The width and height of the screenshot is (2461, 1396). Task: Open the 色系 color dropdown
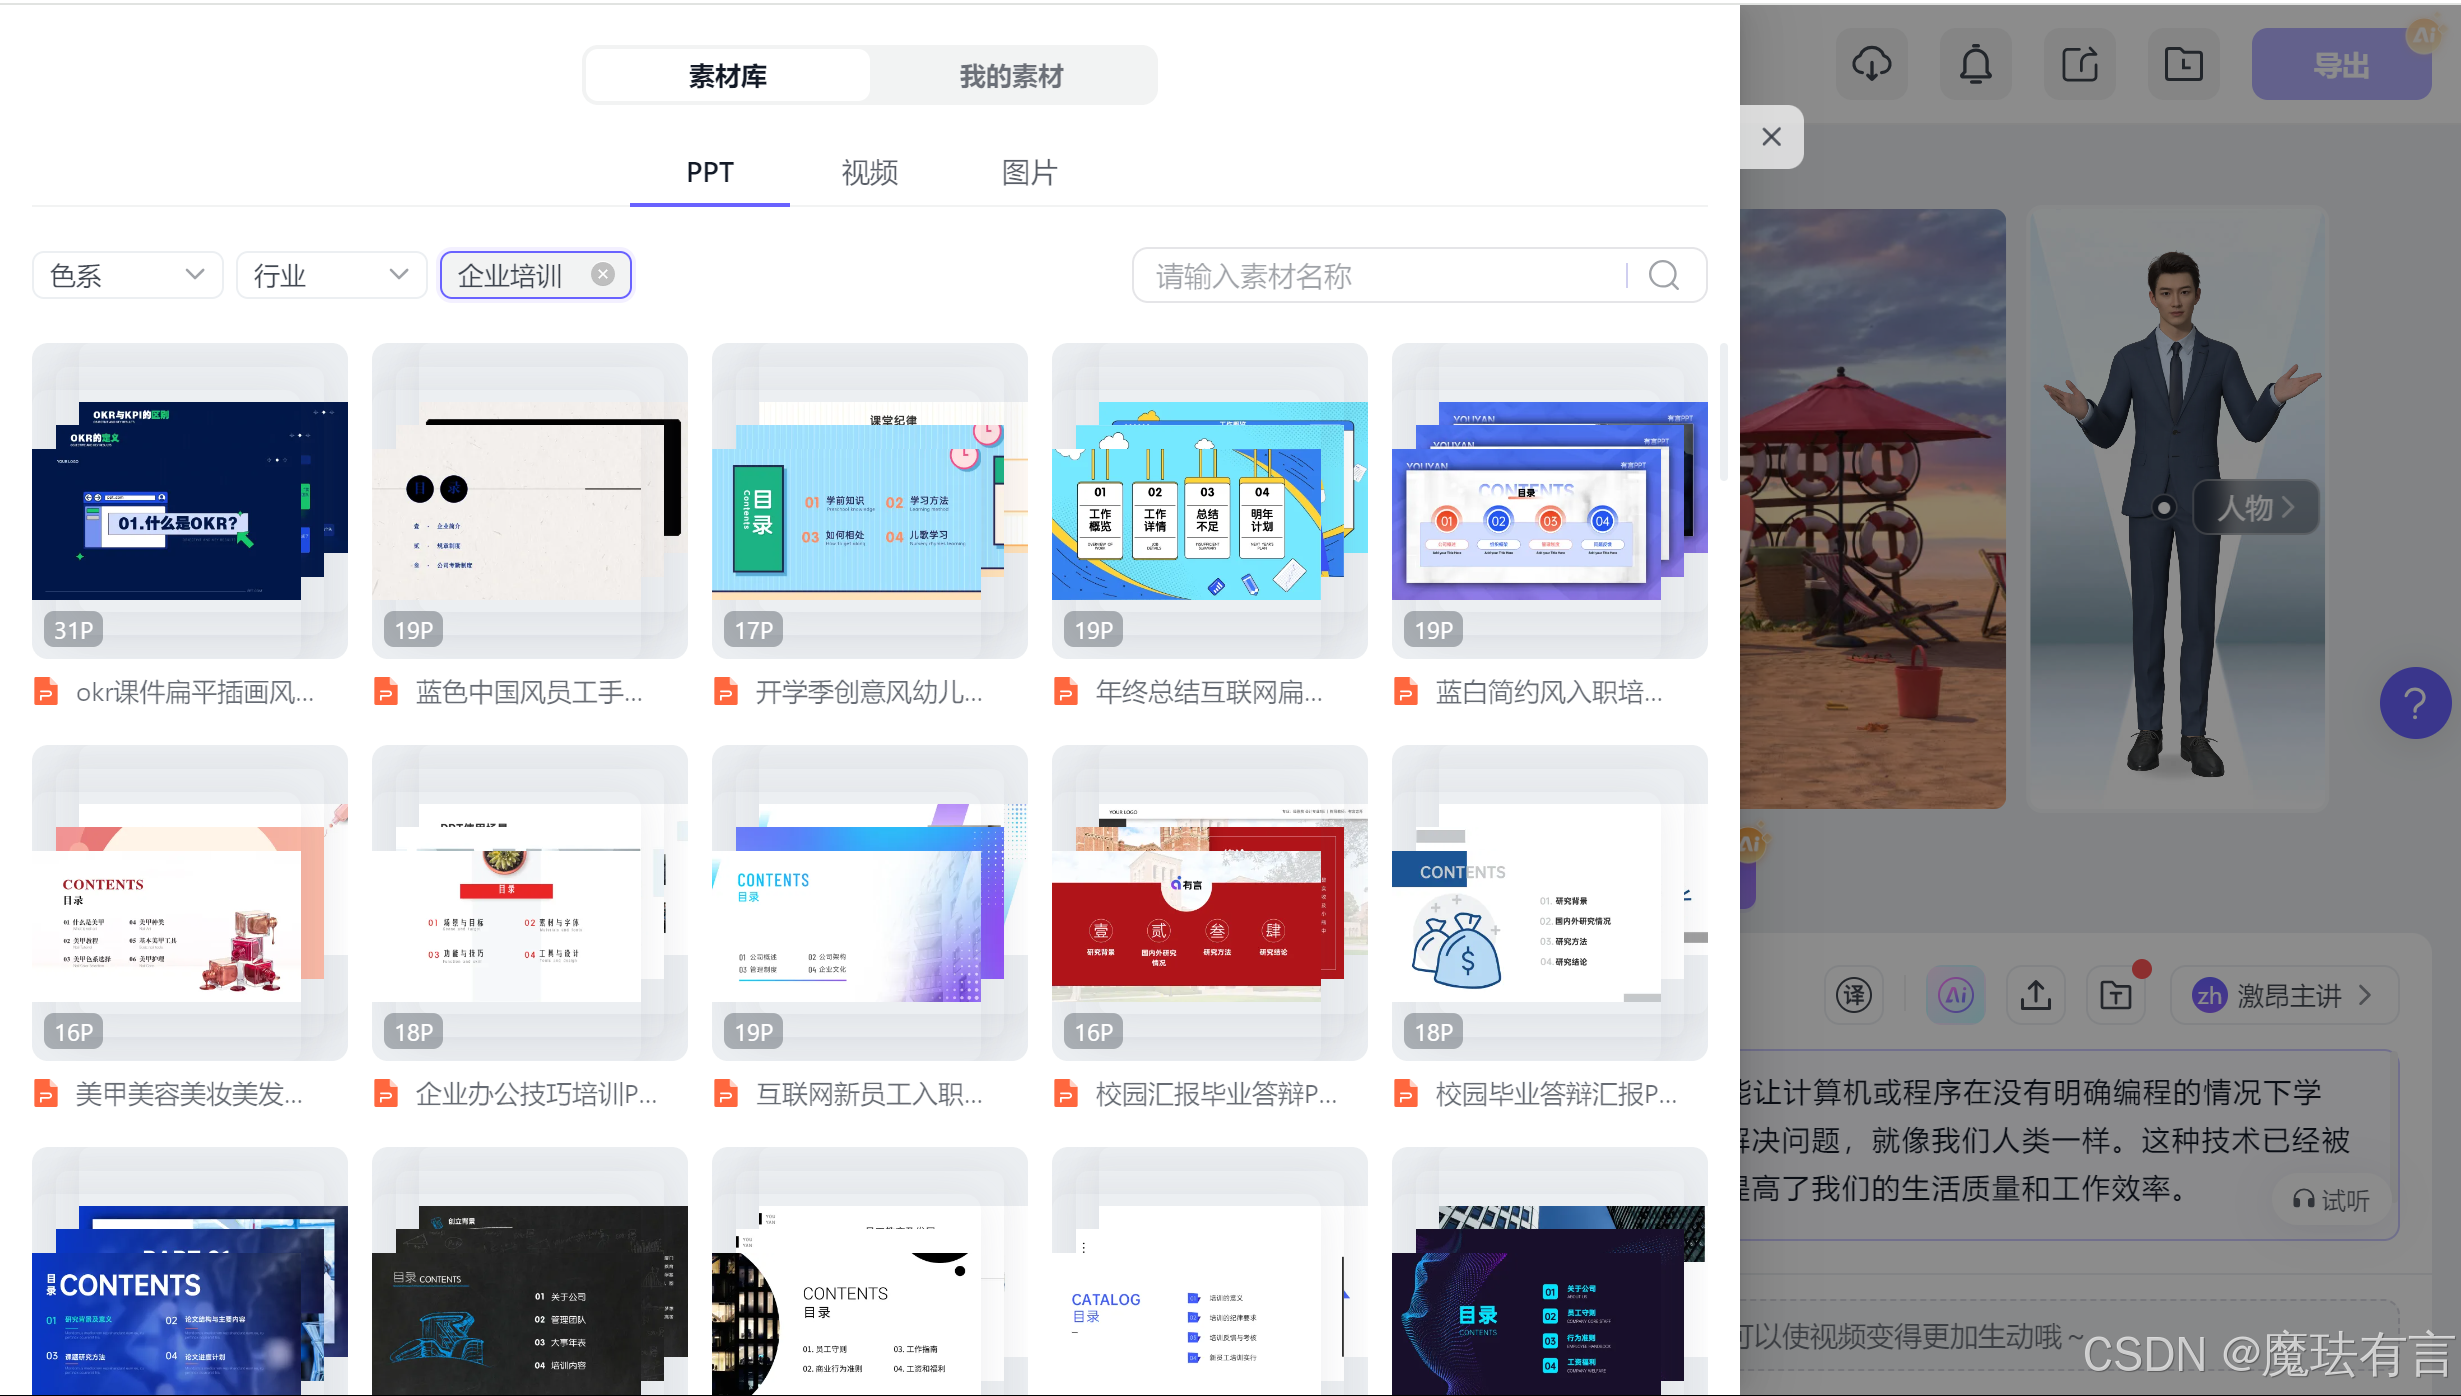coord(127,275)
